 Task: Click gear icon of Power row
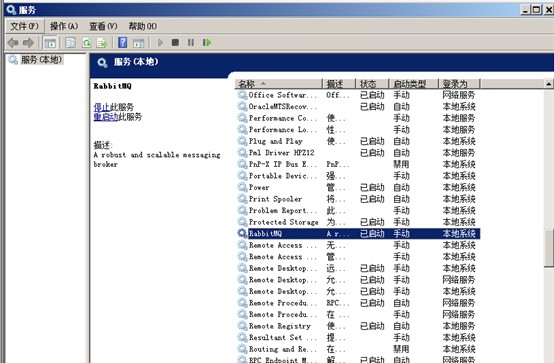242,187
